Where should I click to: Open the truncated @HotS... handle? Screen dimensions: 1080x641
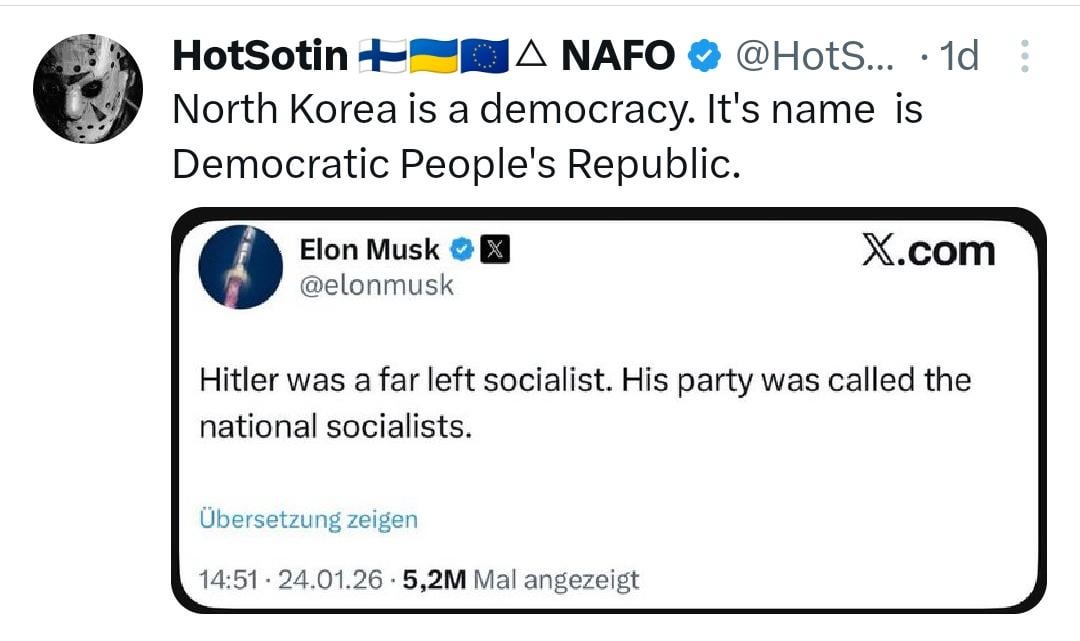point(815,57)
